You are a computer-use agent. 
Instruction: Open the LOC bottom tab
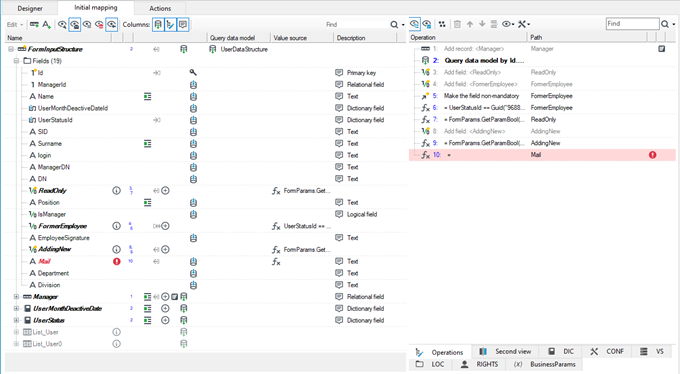click(x=430, y=364)
